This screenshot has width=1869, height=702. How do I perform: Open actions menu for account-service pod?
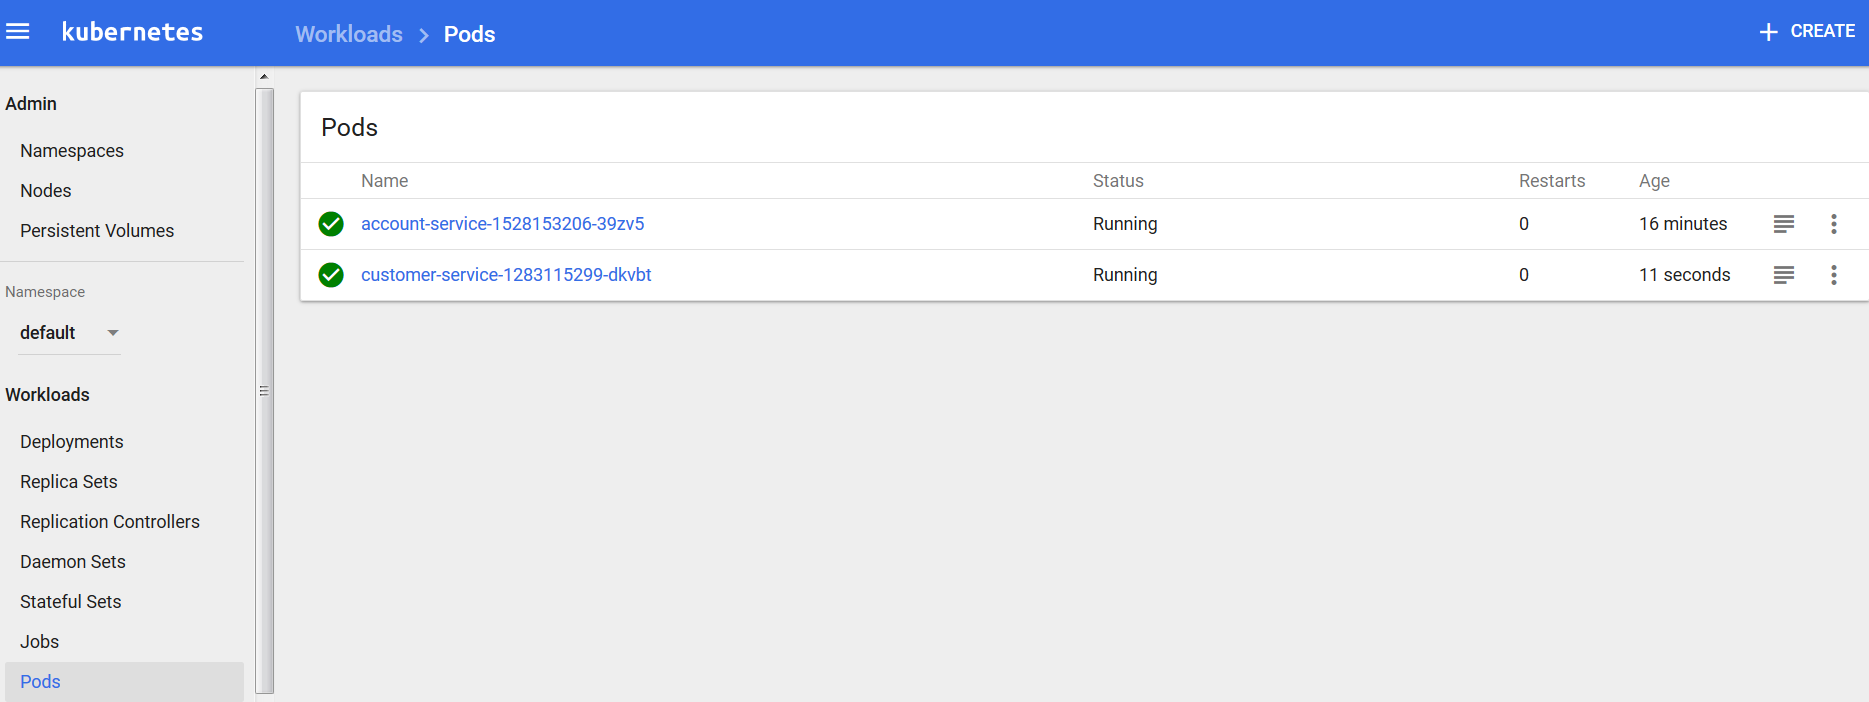pyautogui.click(x=1833, y=224)
